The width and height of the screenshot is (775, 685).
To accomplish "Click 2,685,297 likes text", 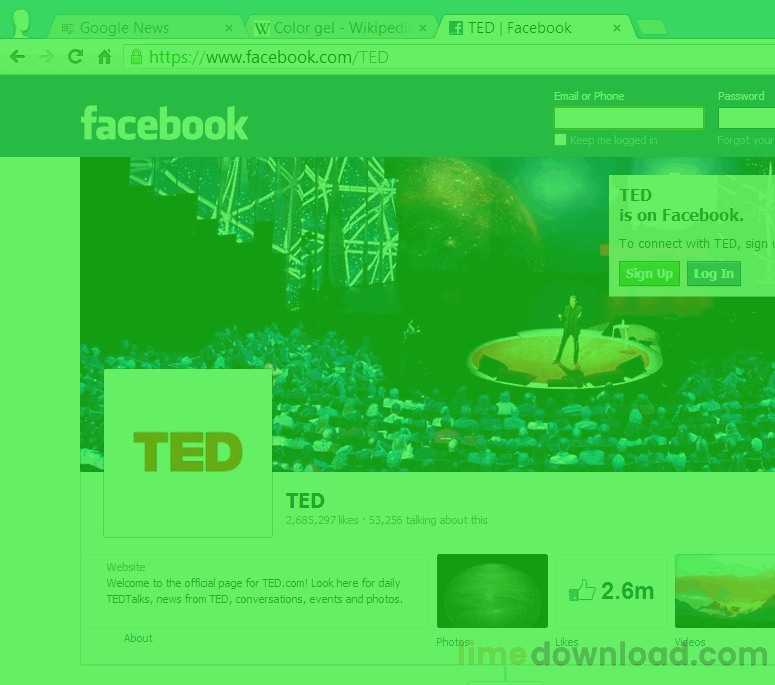I will point(322,520).
